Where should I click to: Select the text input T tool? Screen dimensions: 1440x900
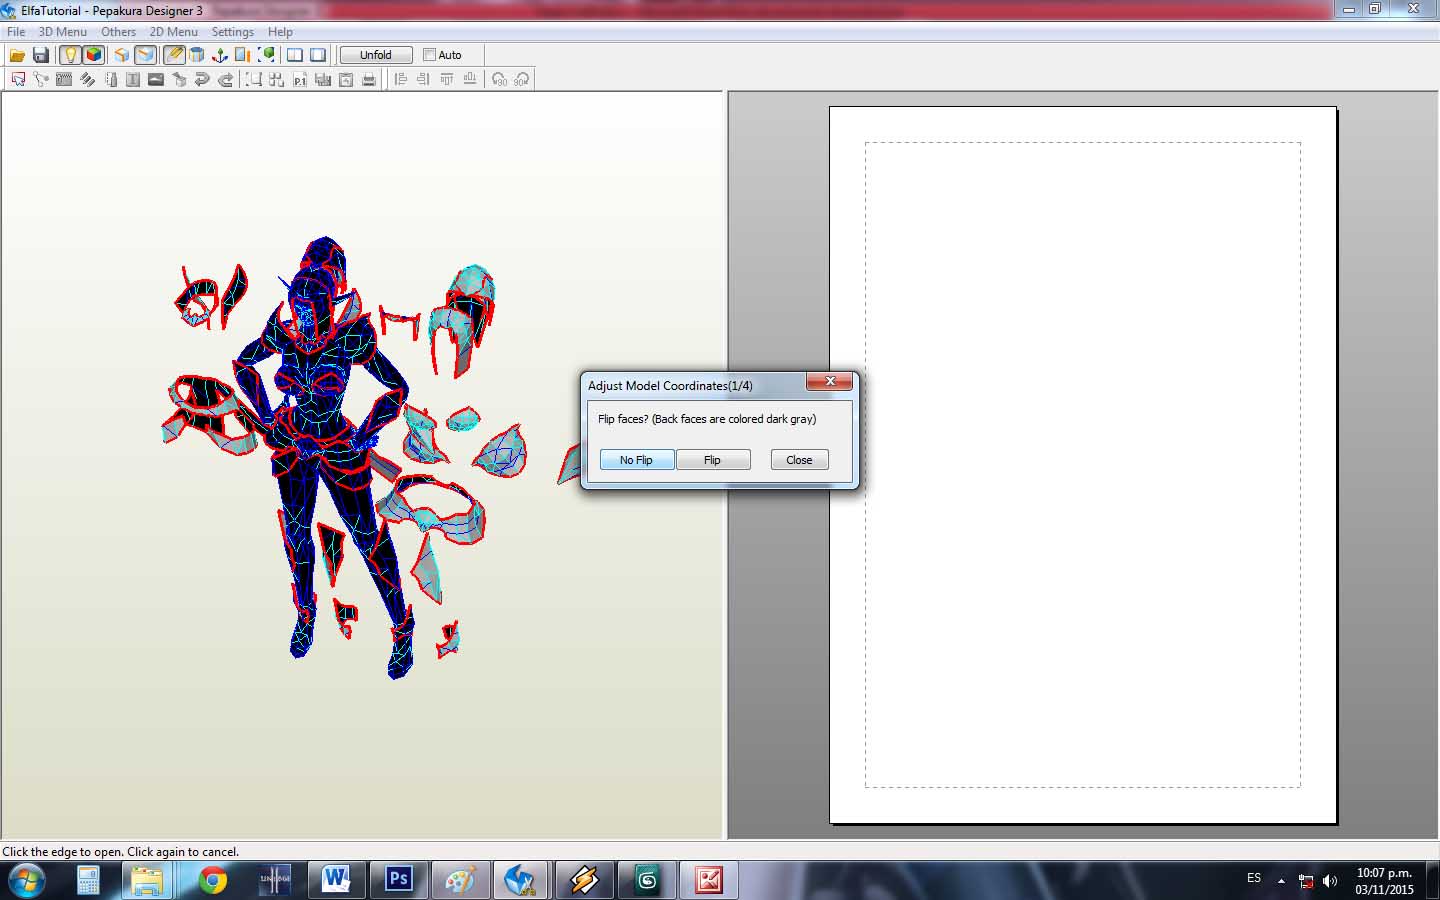tap(133, 79)
